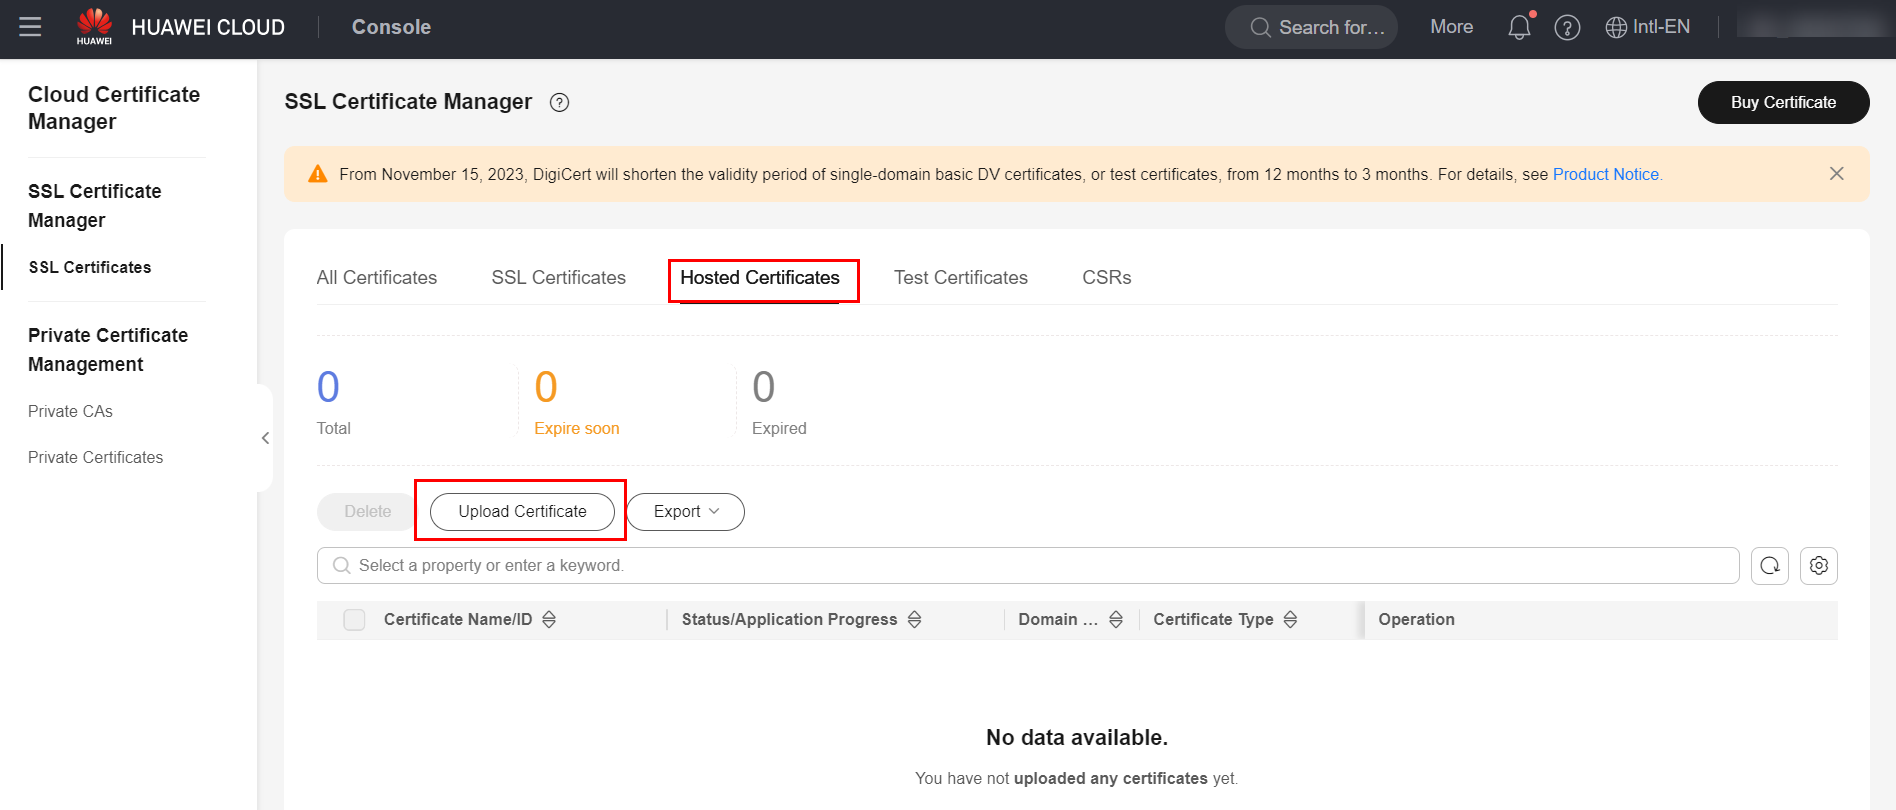Tick the select-all certificates checkbox
The width and height of the screenshot is (1896, 810).
(354, 620)
